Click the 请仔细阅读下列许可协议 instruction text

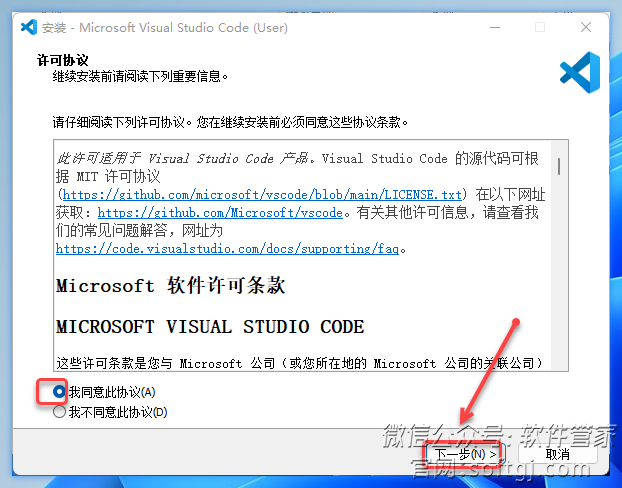tap(230, 122)
